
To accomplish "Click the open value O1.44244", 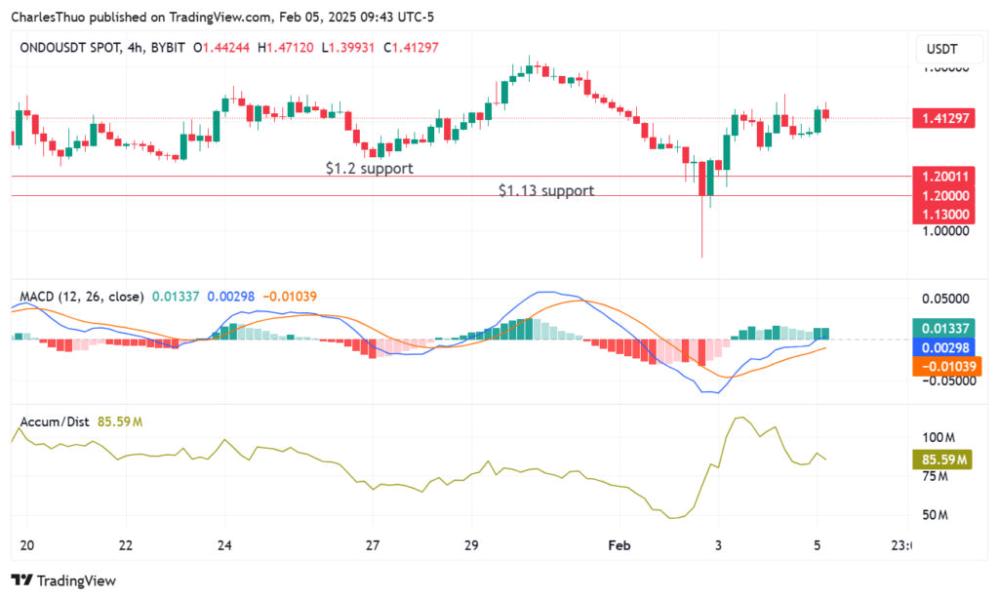I will (221, 47).
